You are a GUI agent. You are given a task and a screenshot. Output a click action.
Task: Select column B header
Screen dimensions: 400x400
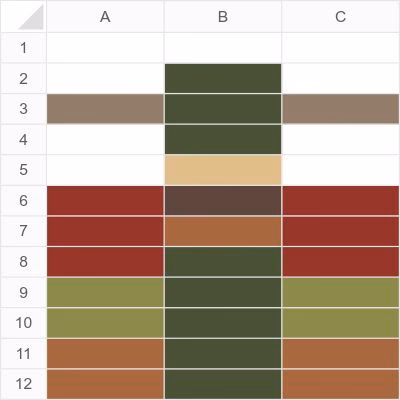coord(223,17)
